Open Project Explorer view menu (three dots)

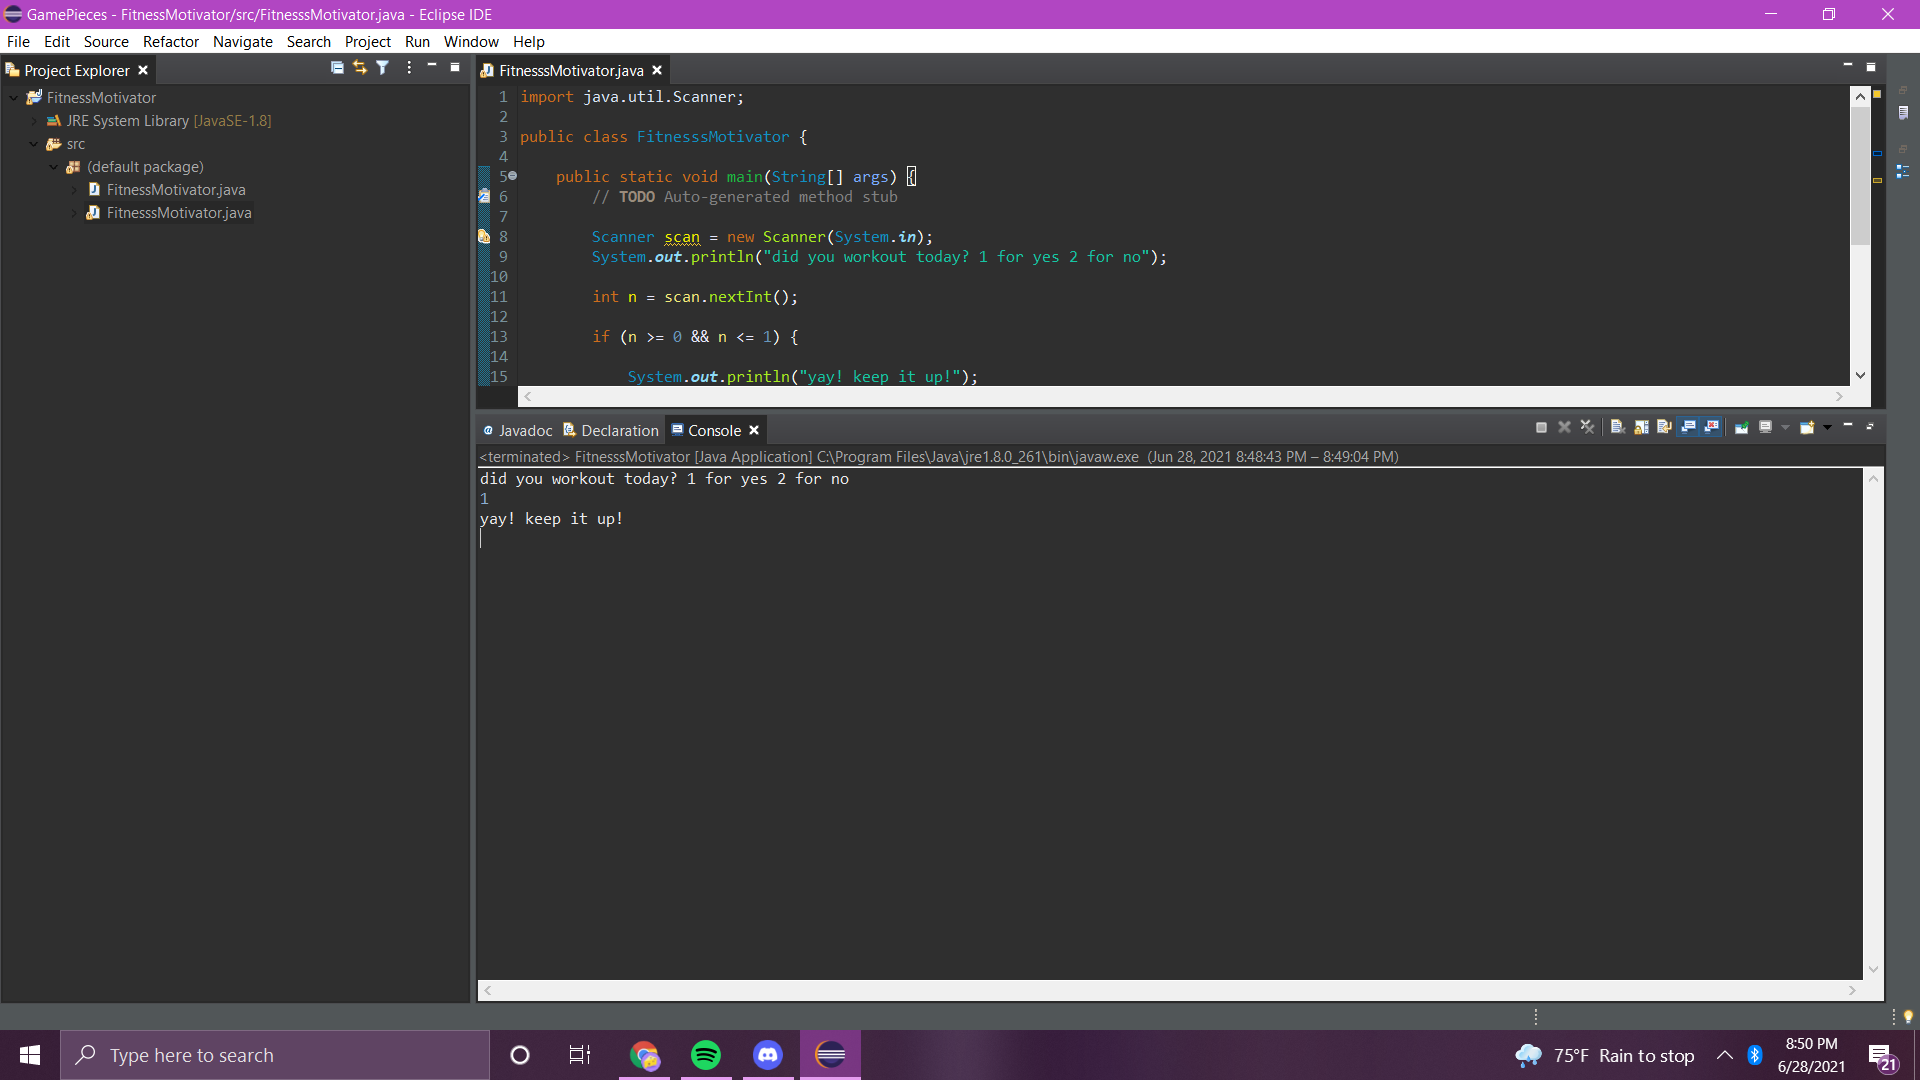409,68
